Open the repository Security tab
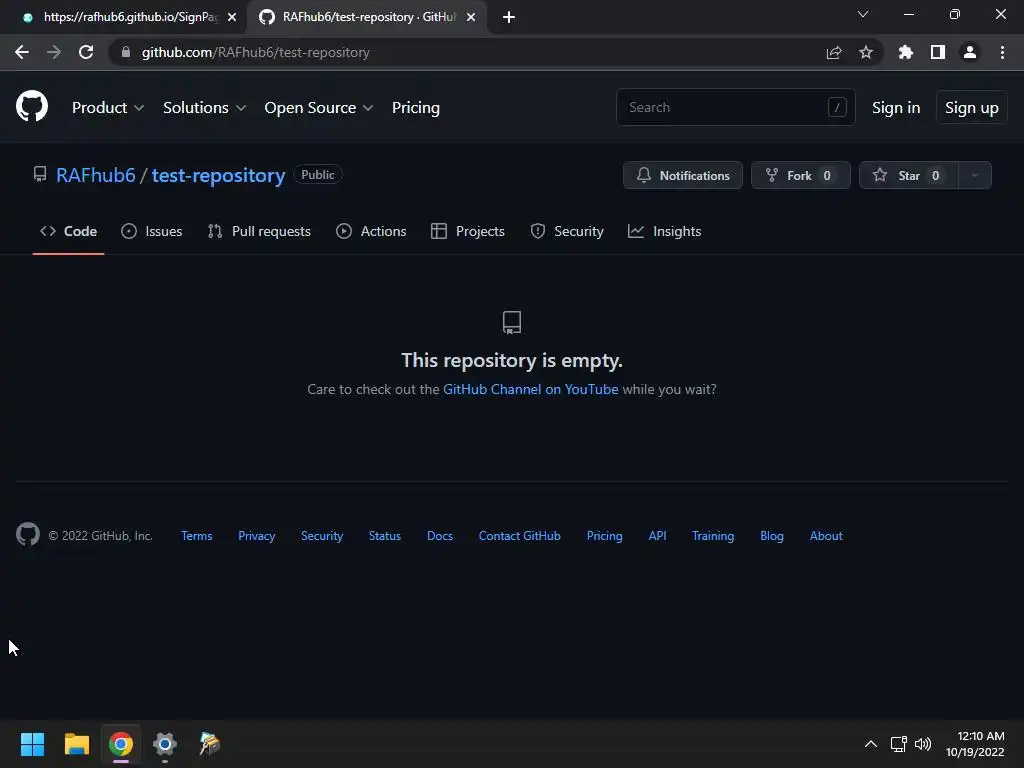 567,231
